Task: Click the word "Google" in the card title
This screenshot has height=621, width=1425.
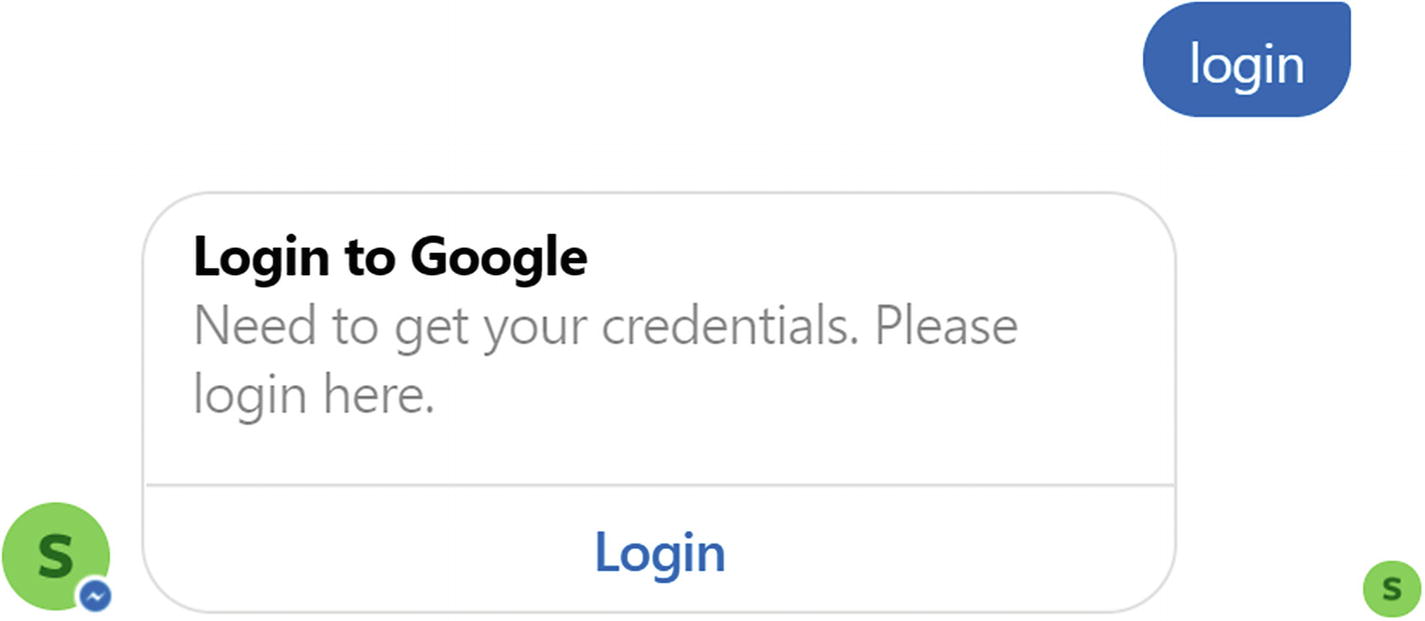Action: pyautogui.click(x=498, y=258)
